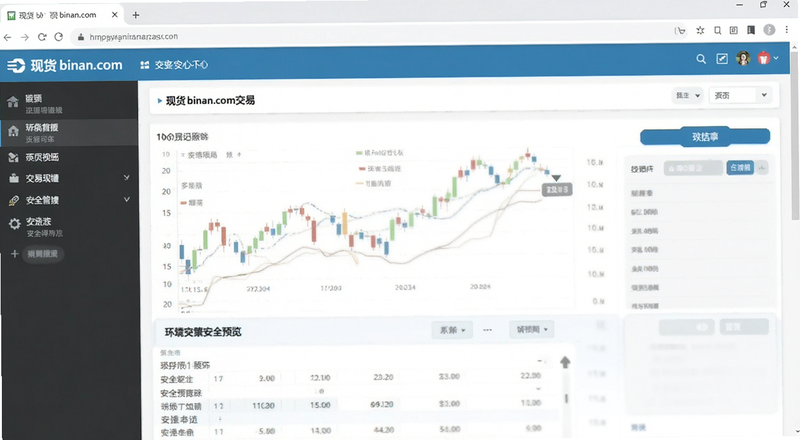The image size is (800, 440).
Task: Open the user photo avatar in header
Action: 743,58
